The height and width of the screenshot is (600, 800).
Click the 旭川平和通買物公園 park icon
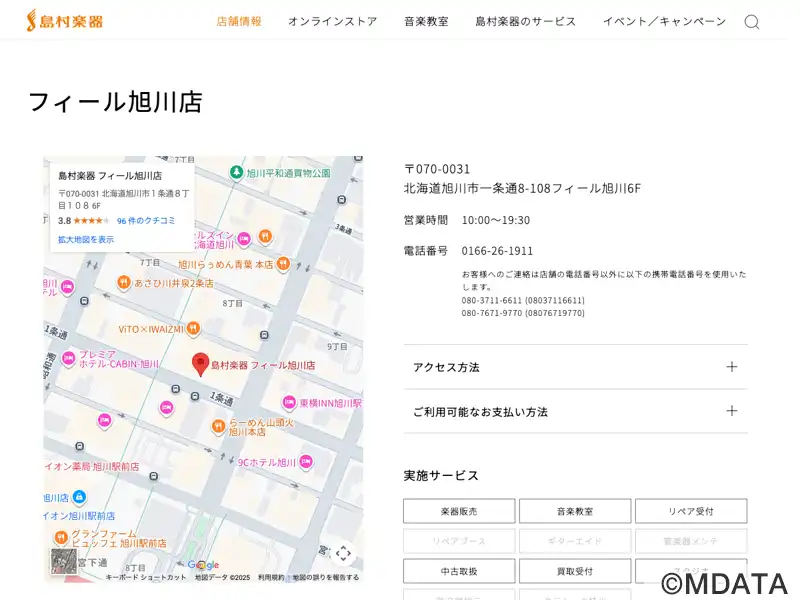click(x=236, y=172)
